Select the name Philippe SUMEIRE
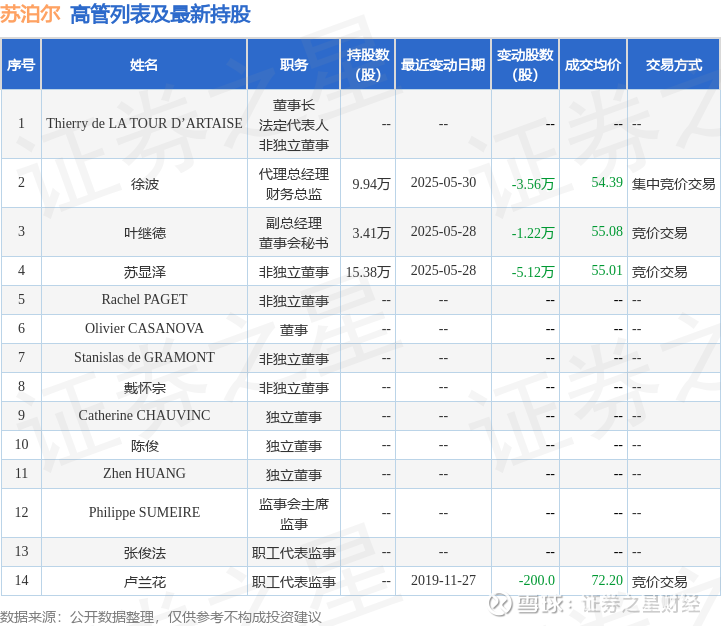Screen dimensions: 721x626 144,513
